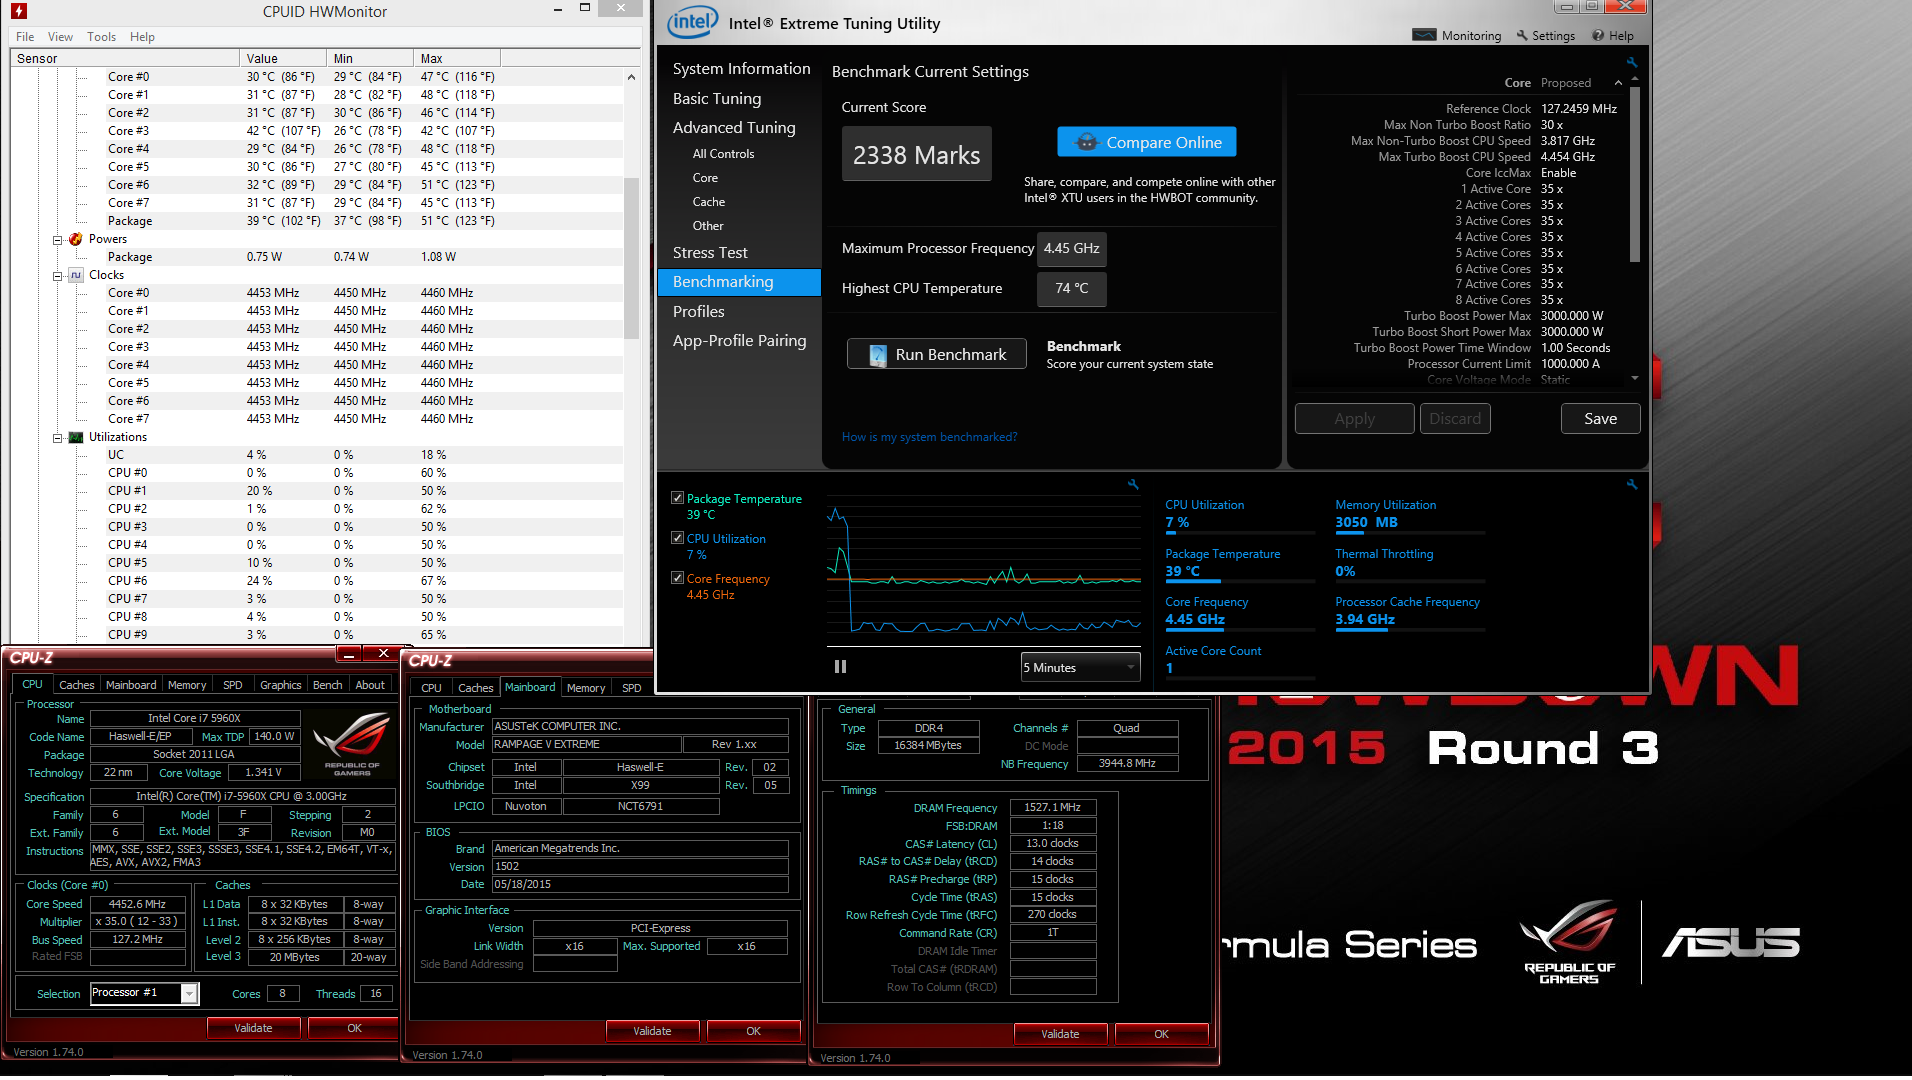Open HWMonitor Help menu
Image resolution: width=1912 pixels, height=1080 pixels.
142,37
